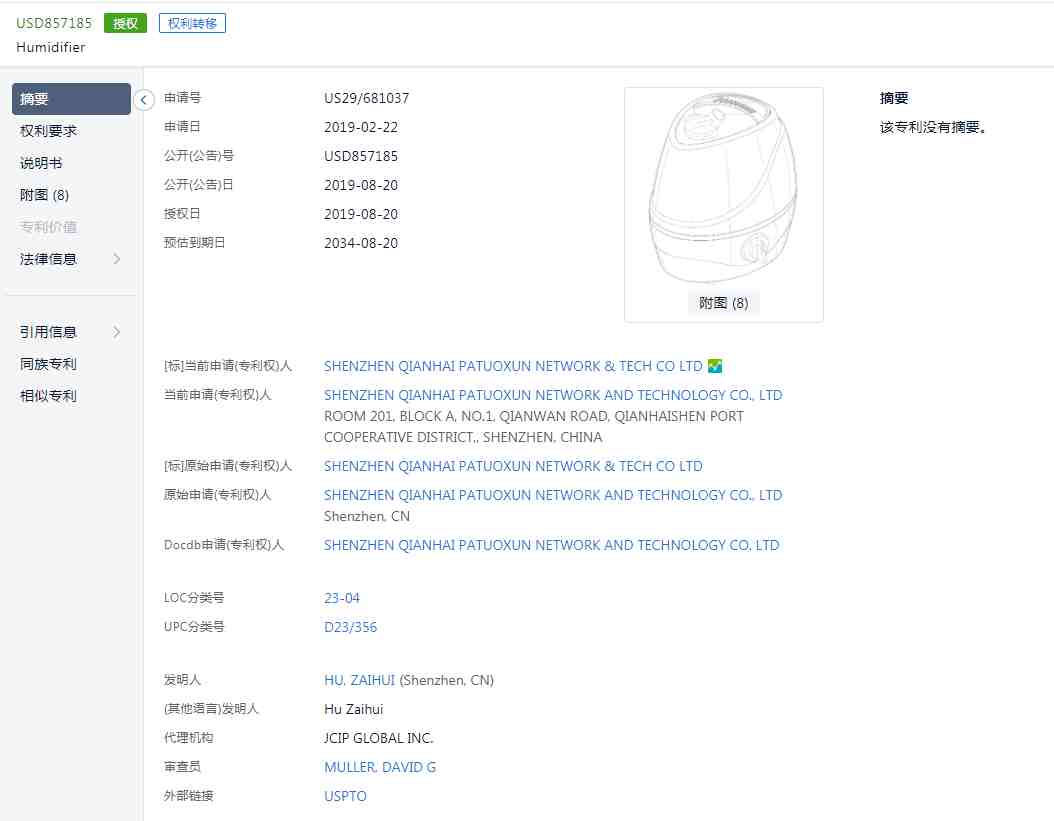Click the chart icon beside the current assignee name
Viewport: 1054px width, 821px height.
pyautogui.click(x=714, y=366)
